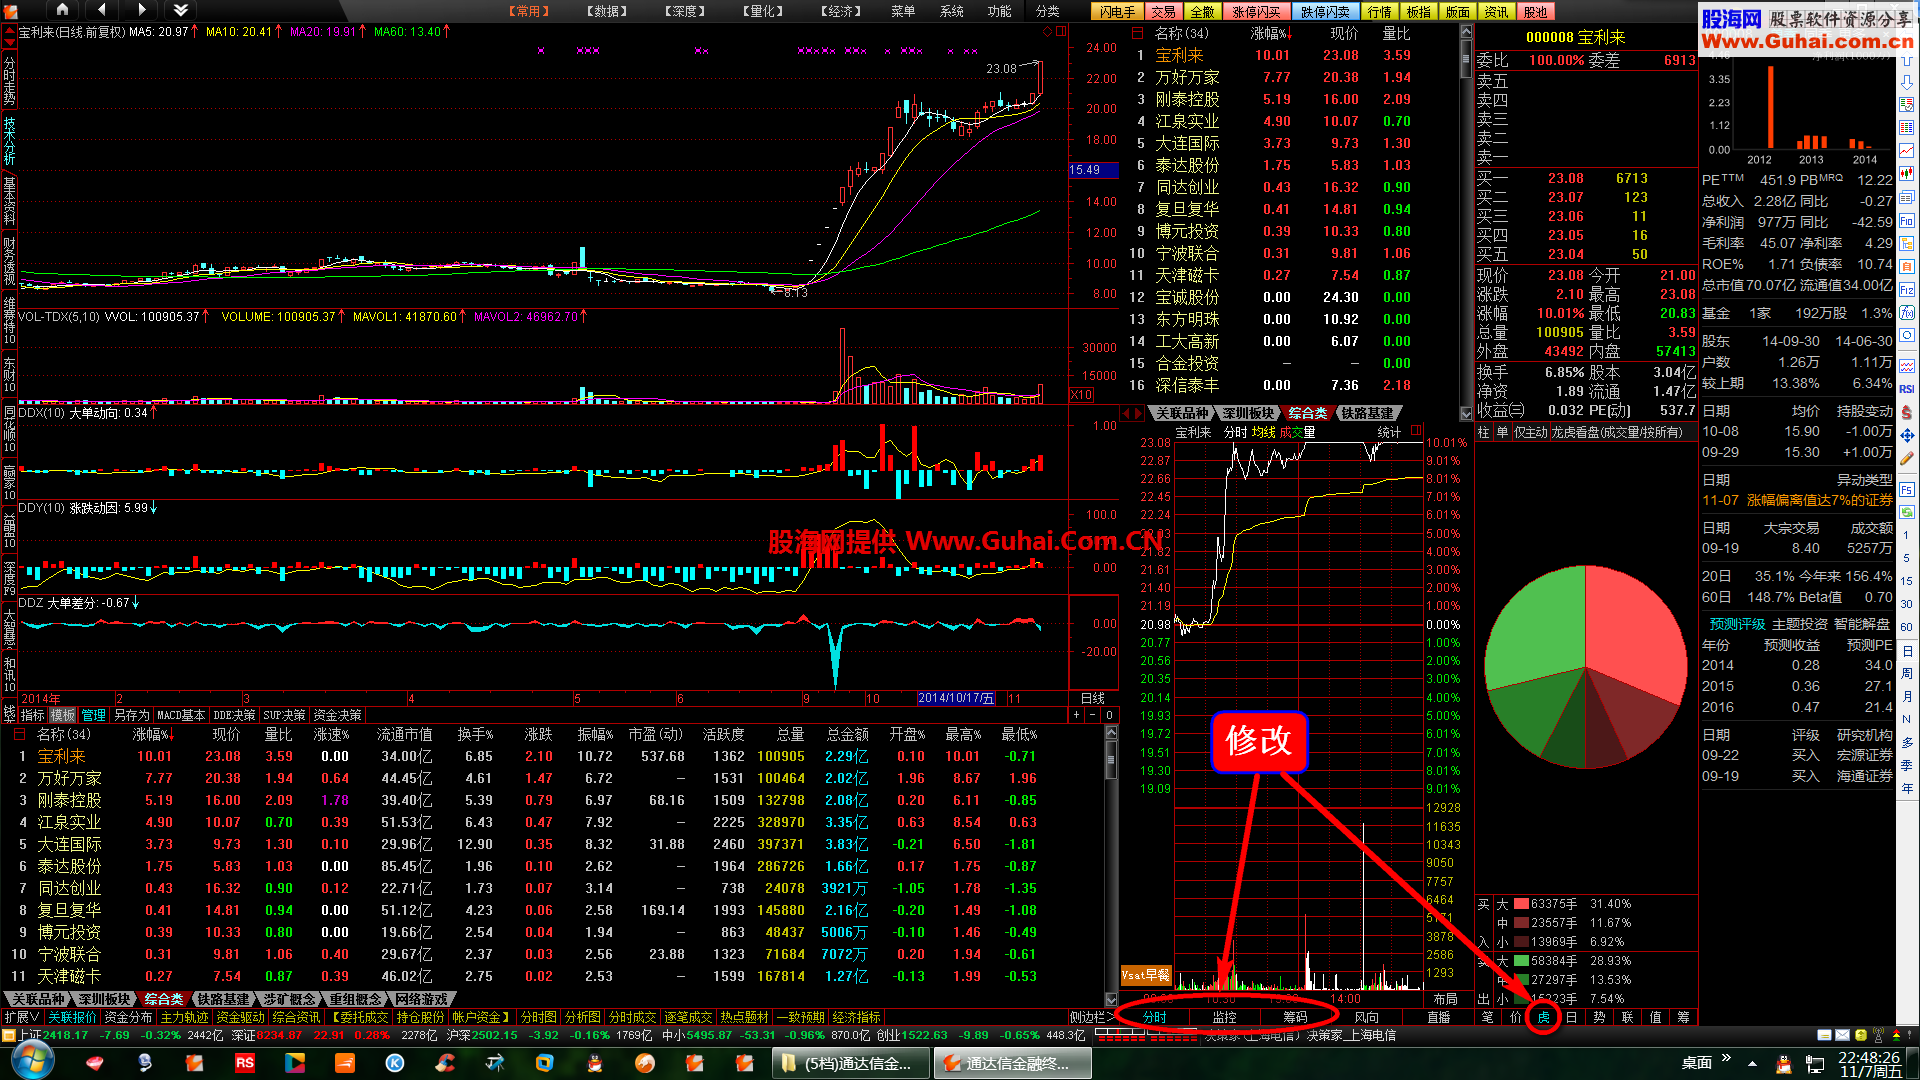This screenshot has width=1920, height=1080.
Task: Open the 菜单 menu item
Action: (x=903, y=11)
